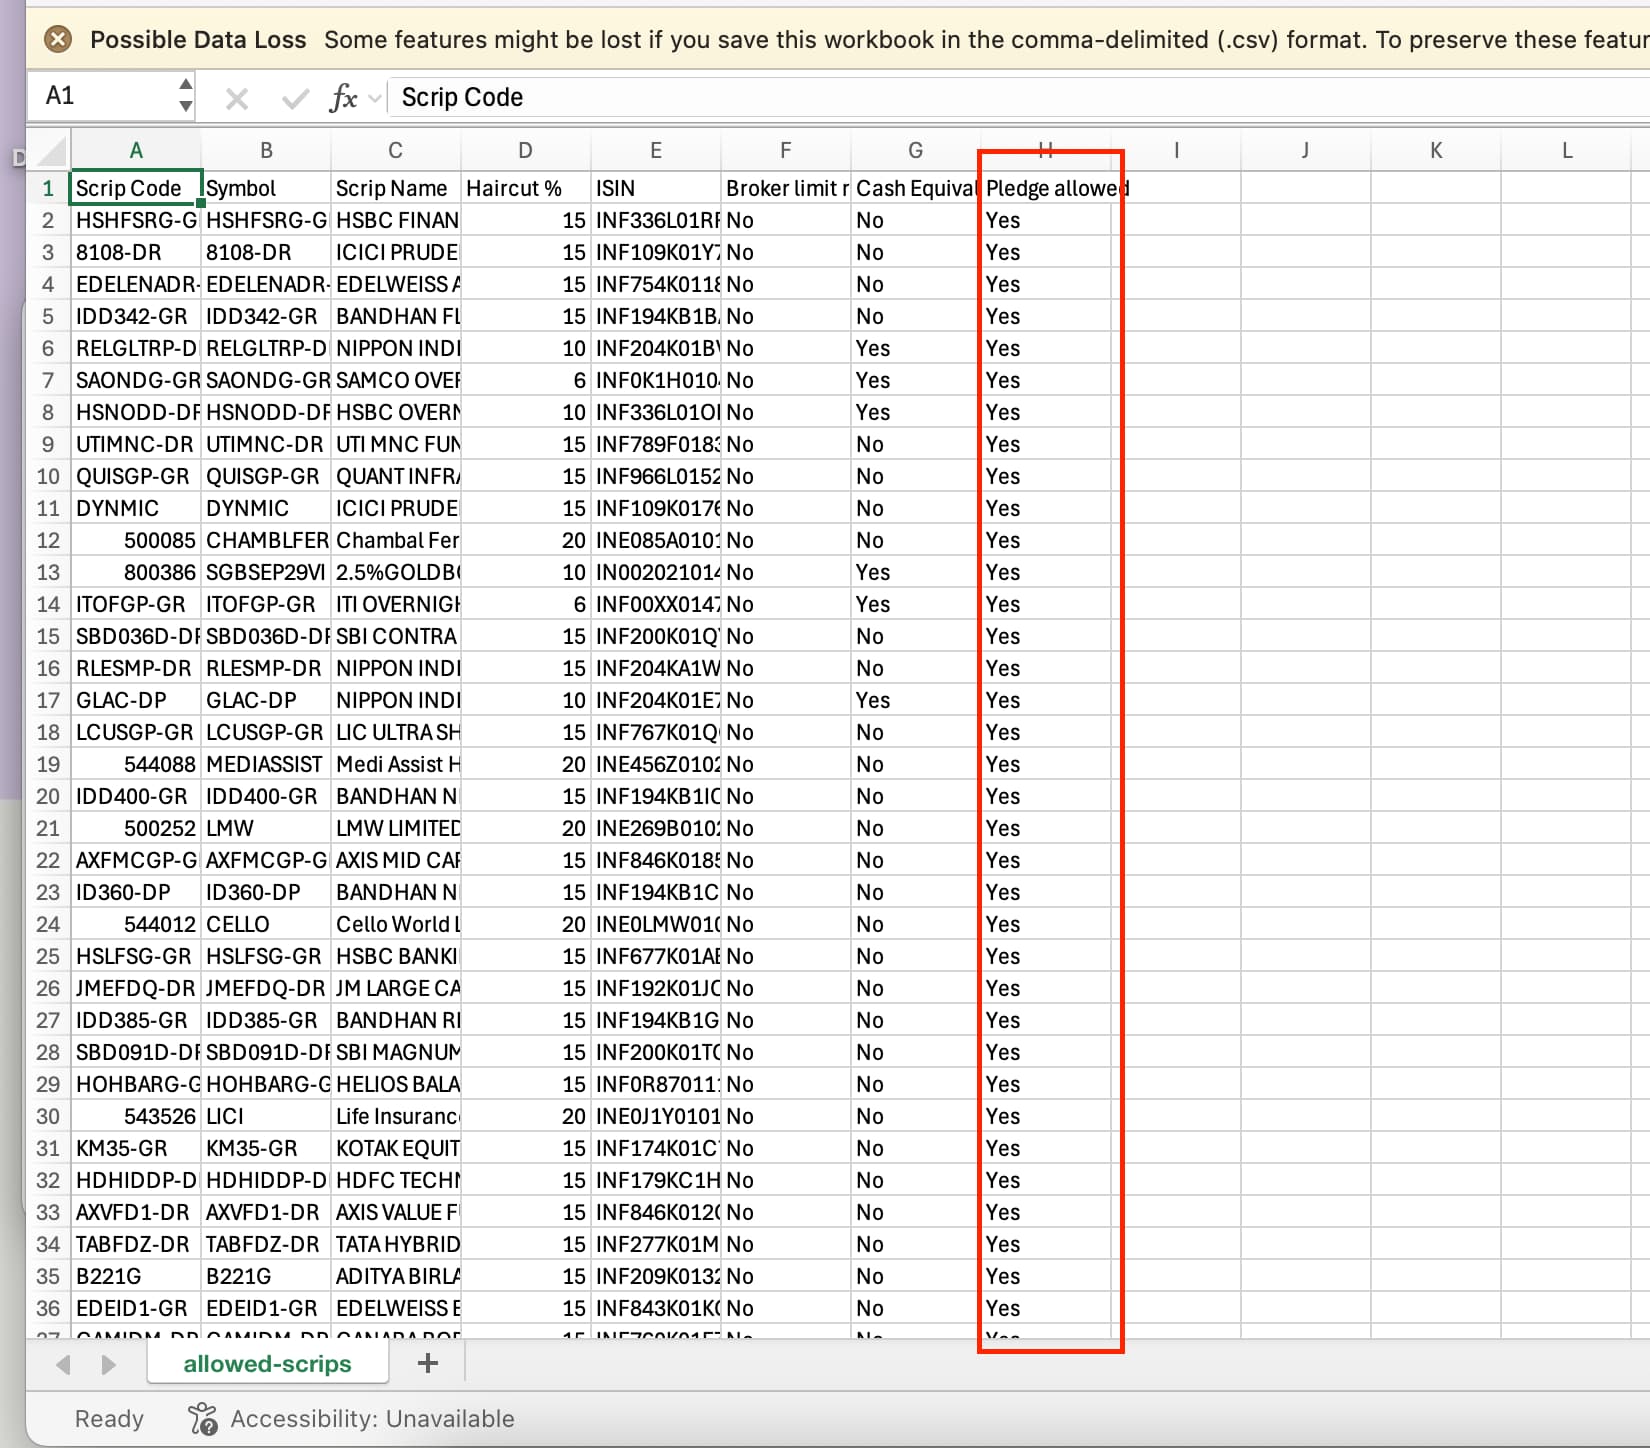Click the Enter checkmark icon in formula bar
This screenshot has width=1650, height=1448.
tap(295, 98)
